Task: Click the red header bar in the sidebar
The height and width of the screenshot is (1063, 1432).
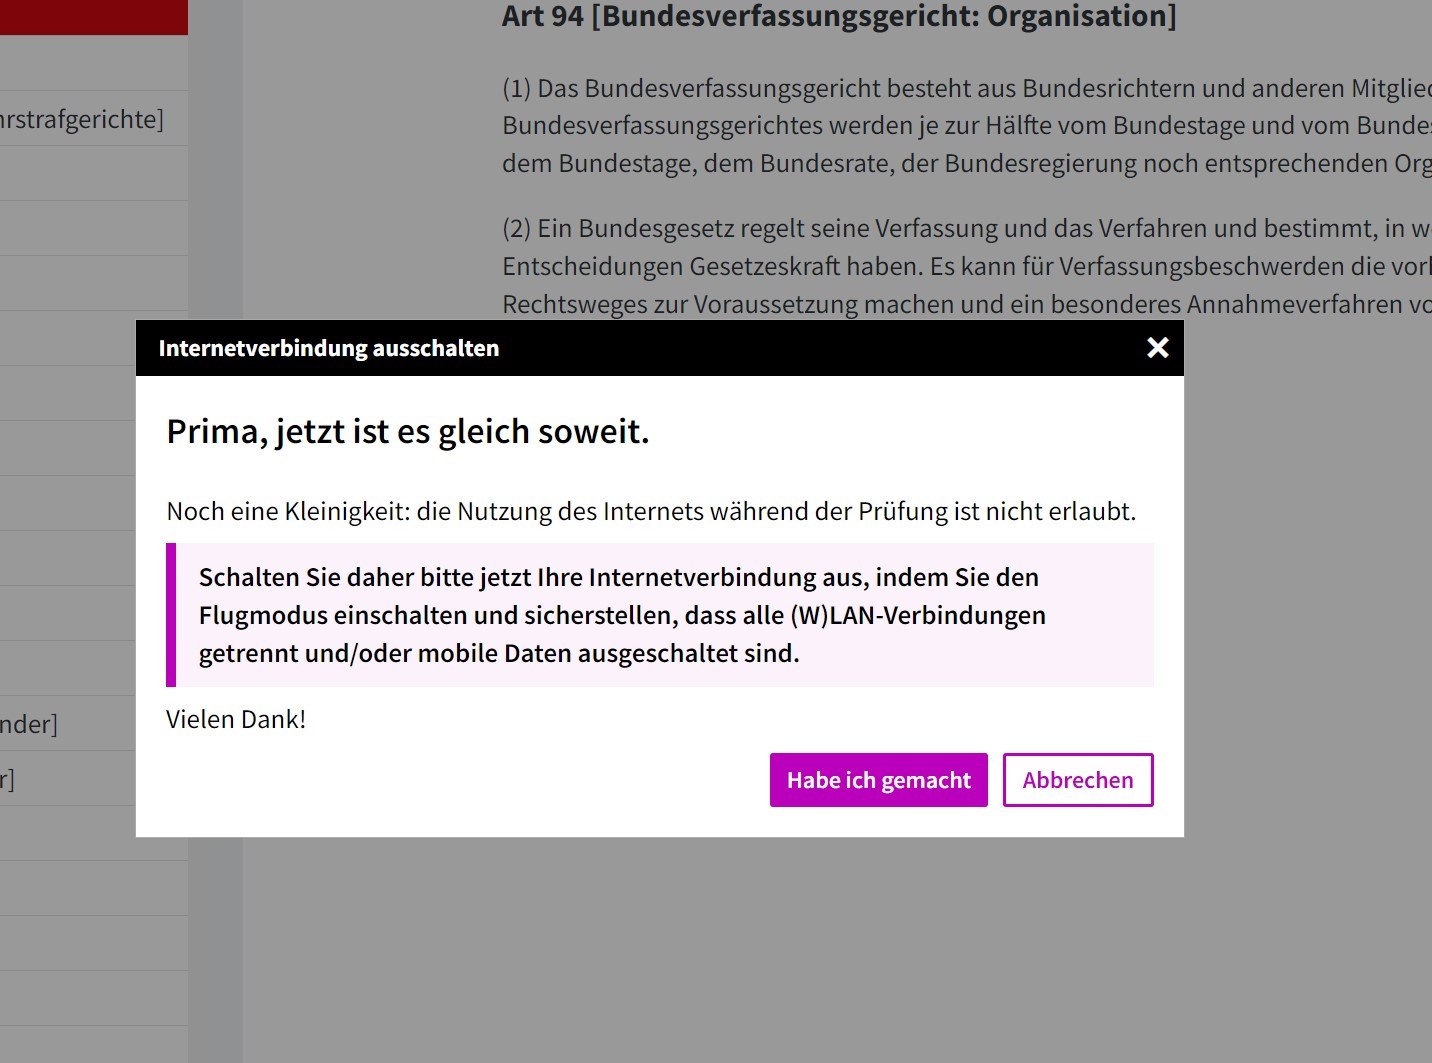Action: point(94,17)
